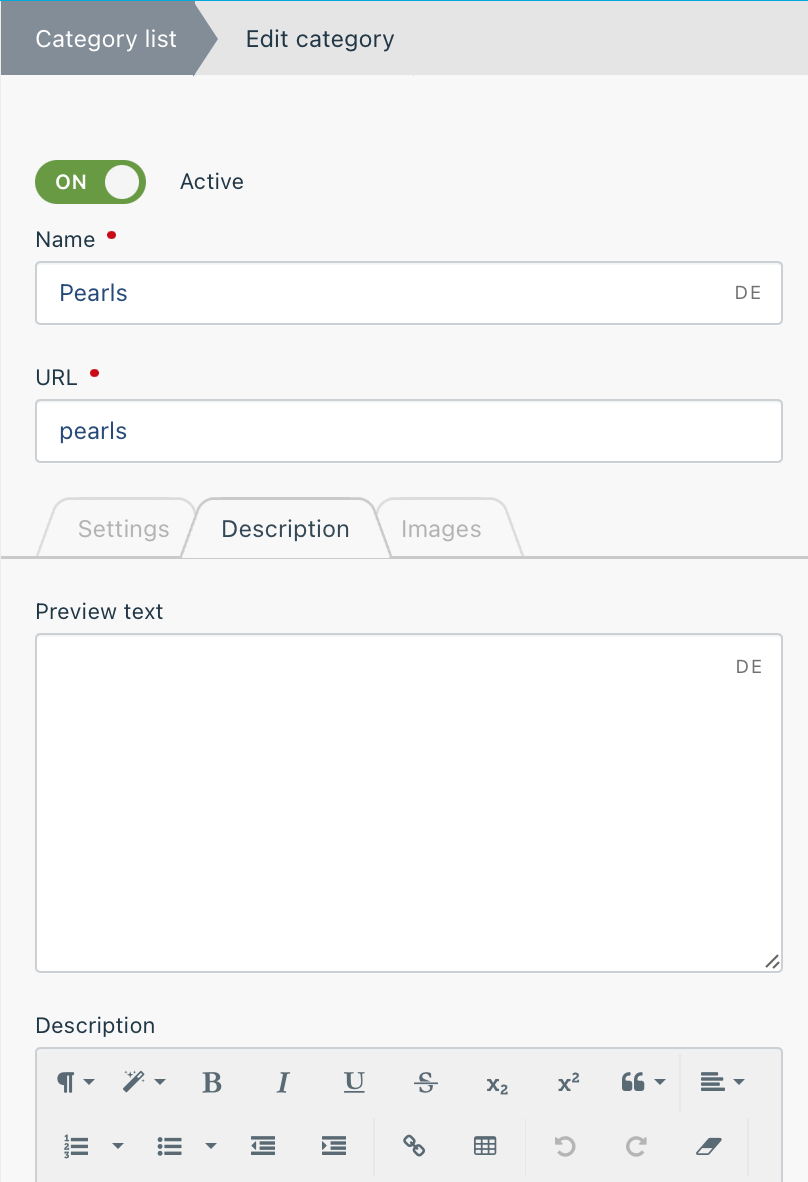Click into the Preview text area
This screenshot has height=1182, width=808.
409,803
